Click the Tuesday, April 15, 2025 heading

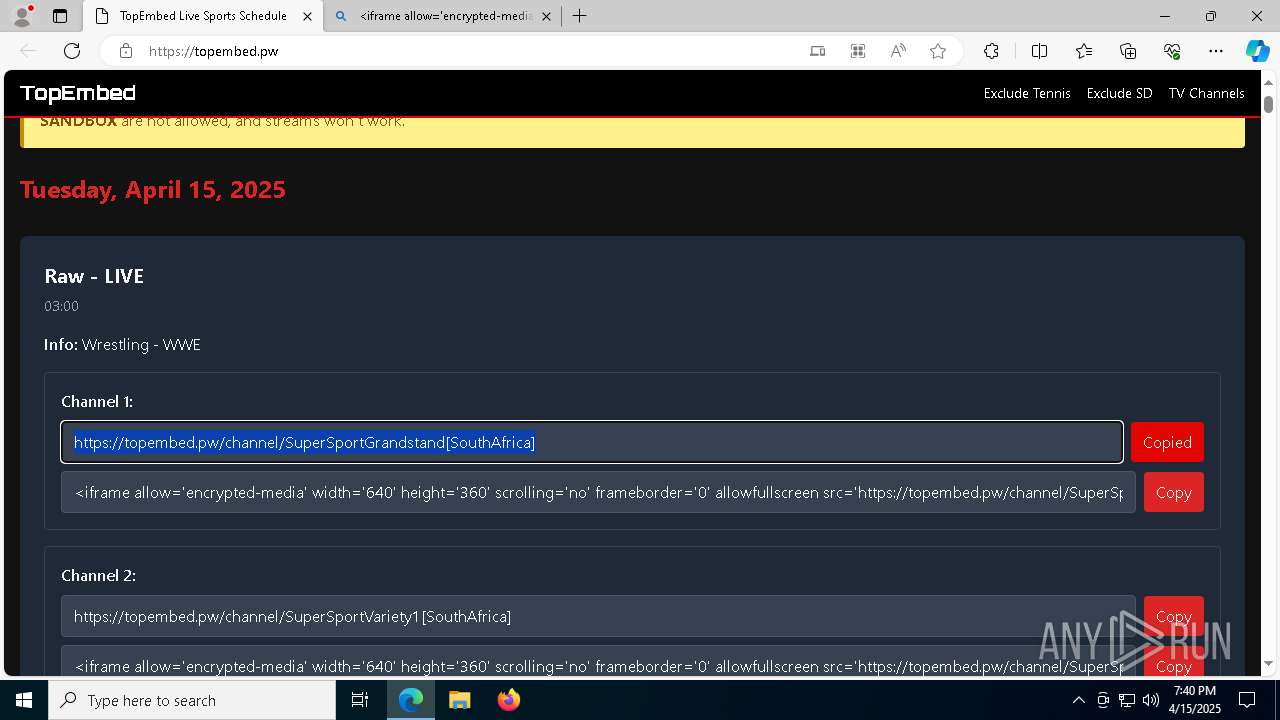153,189
